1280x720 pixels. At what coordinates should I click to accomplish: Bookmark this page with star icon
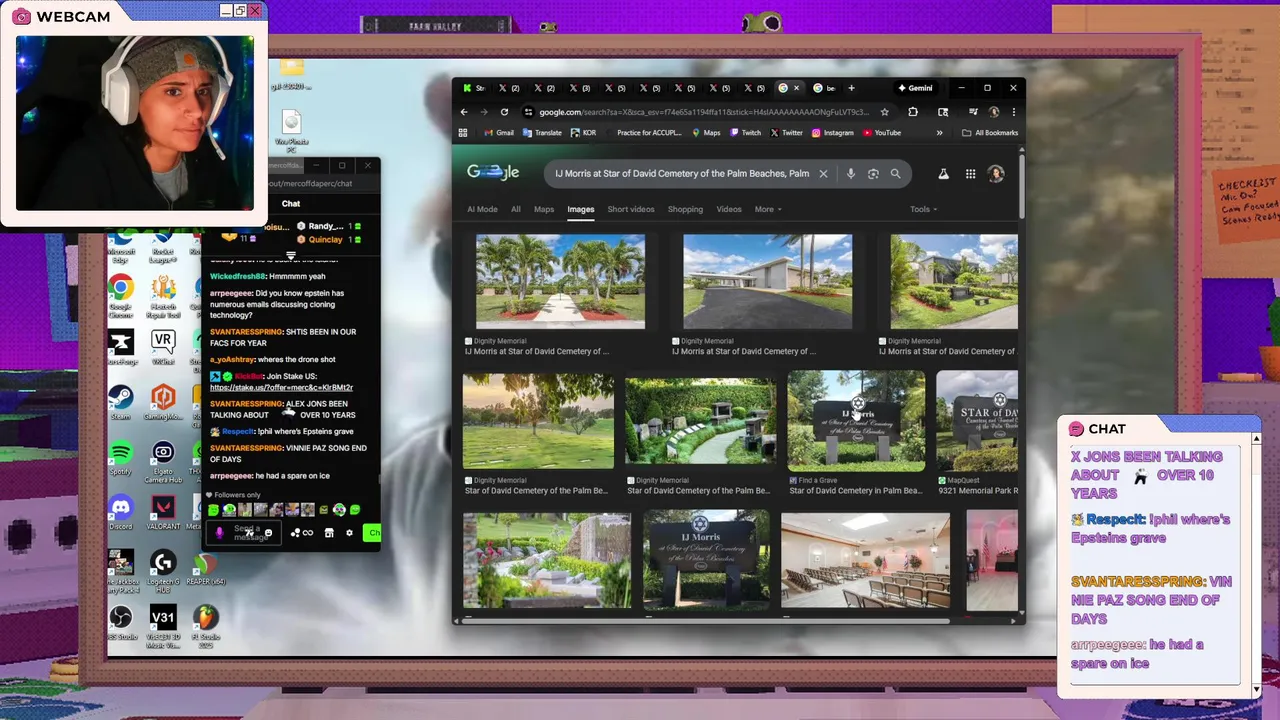pyautogui.click(x=885, y=112)
